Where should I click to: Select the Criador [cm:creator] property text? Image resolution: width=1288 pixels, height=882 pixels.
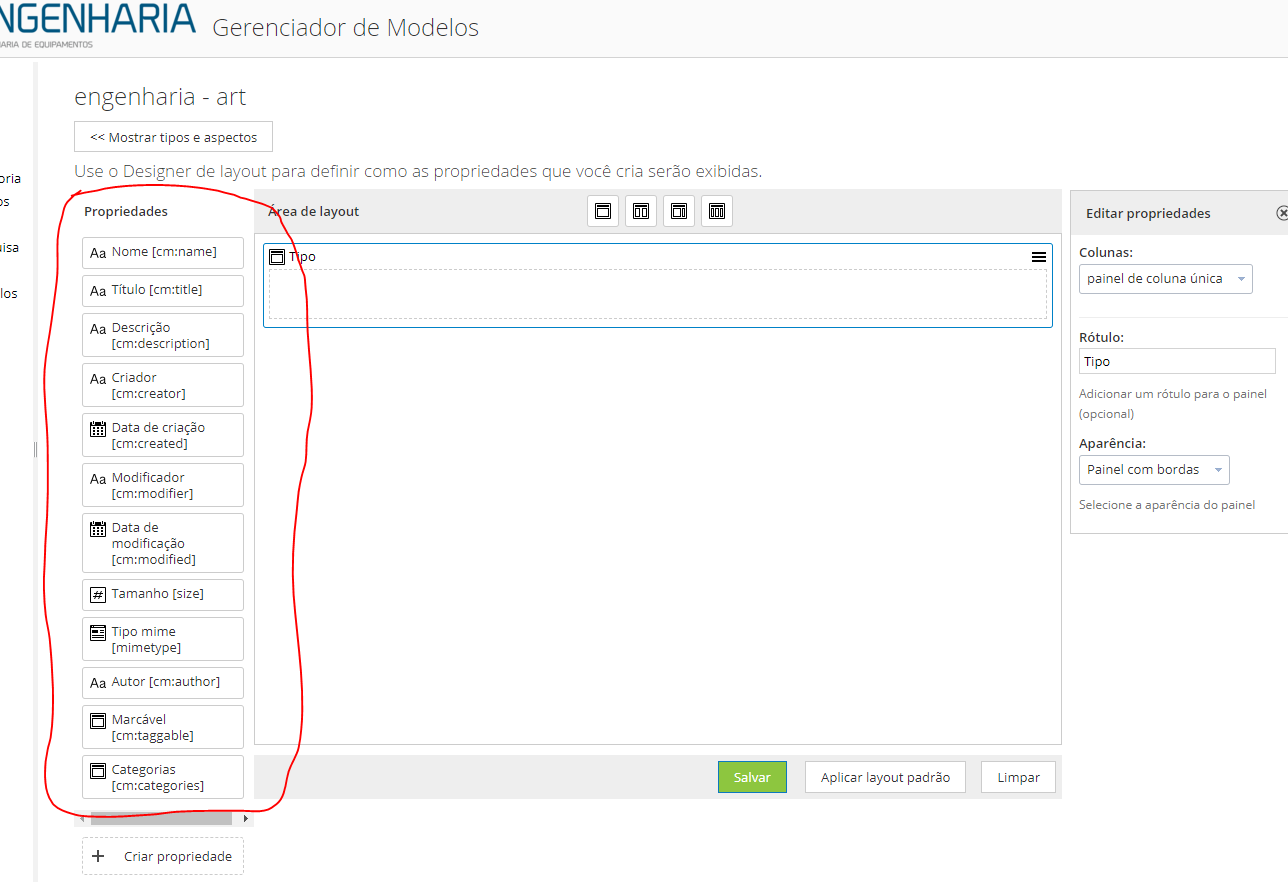149,385
